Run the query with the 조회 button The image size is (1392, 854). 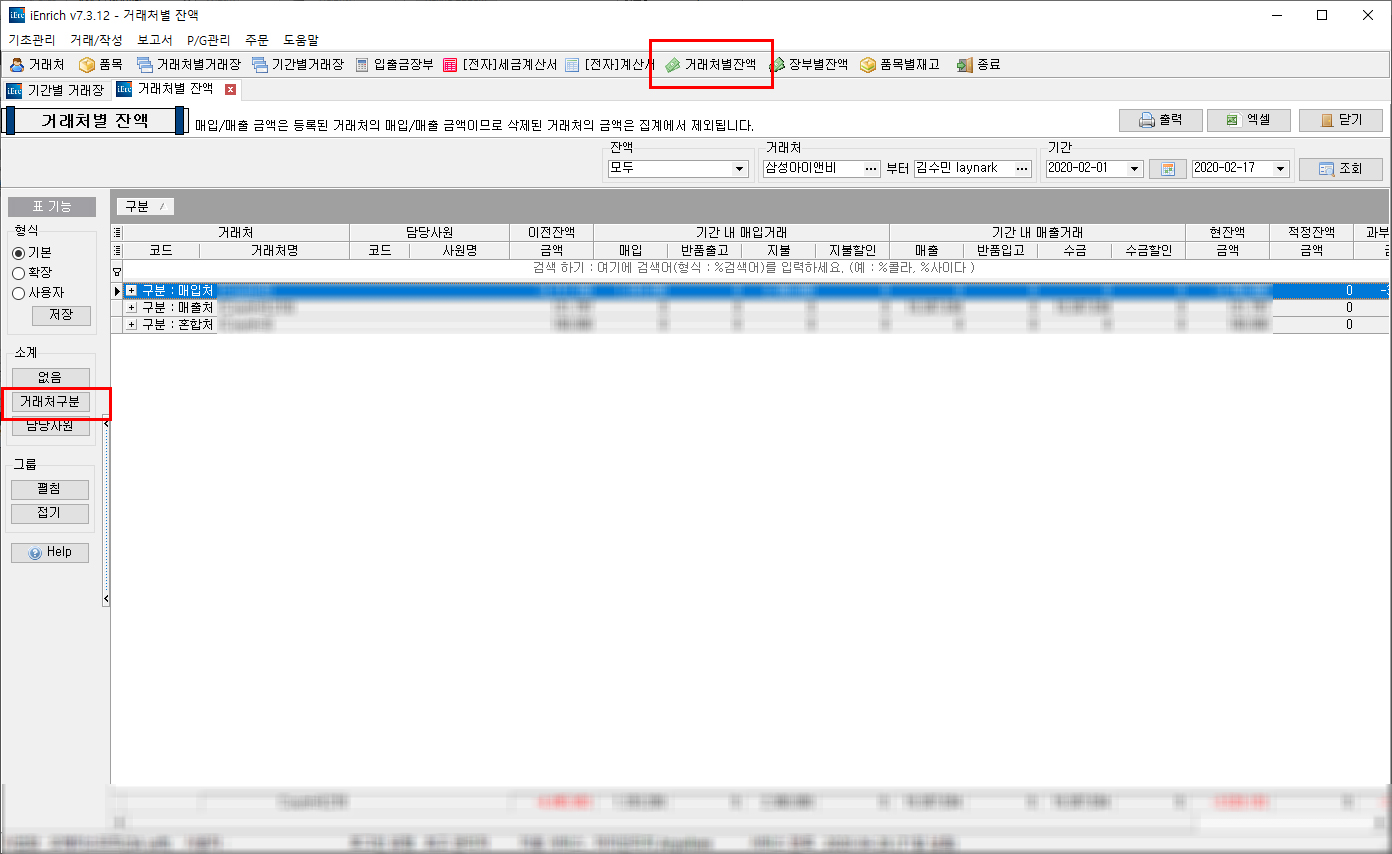click(1340, 169)
